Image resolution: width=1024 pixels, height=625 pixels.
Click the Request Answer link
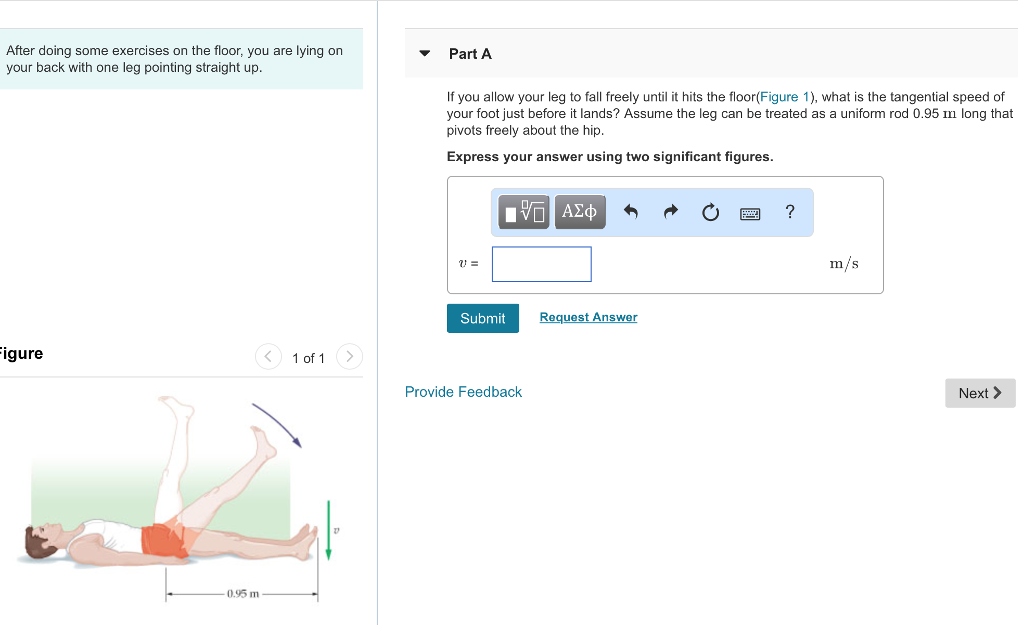pyautogui.click(x=588, y=317)
